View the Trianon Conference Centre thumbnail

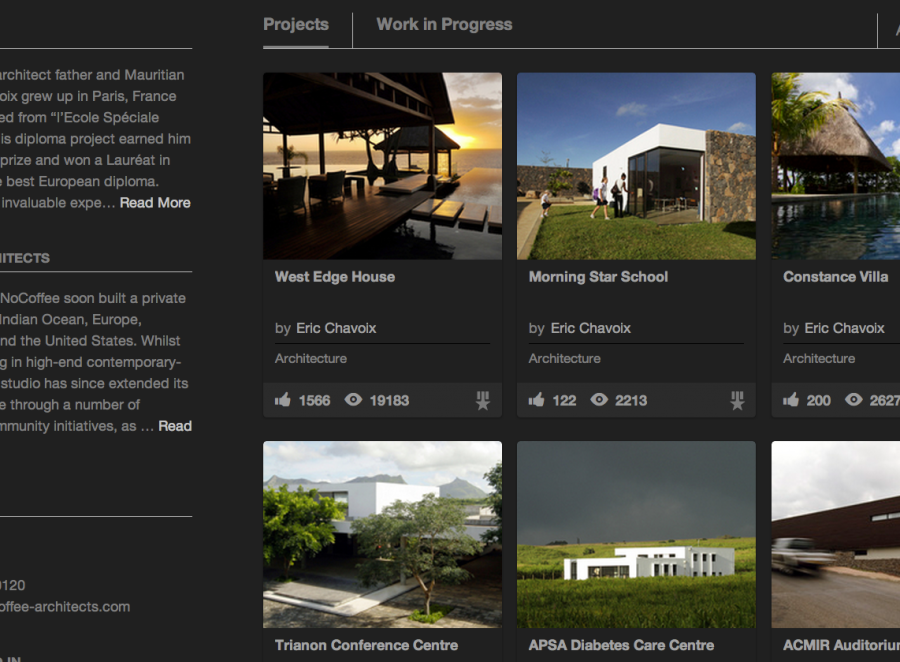coord(382,535)
